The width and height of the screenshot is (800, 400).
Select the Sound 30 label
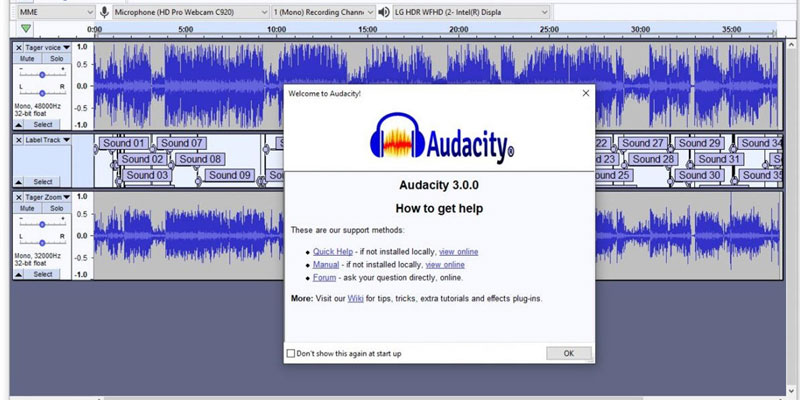[x=699, y=176]
